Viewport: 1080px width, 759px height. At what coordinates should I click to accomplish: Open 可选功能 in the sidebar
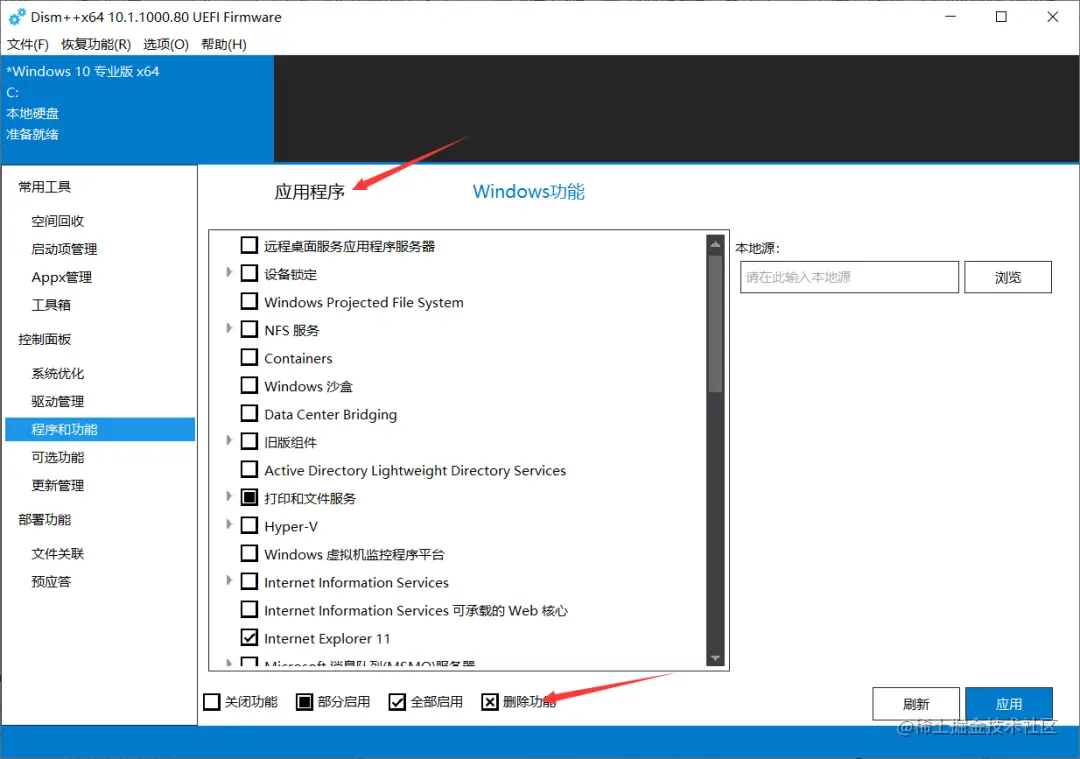pyautogui.click(x=58, y=457)
